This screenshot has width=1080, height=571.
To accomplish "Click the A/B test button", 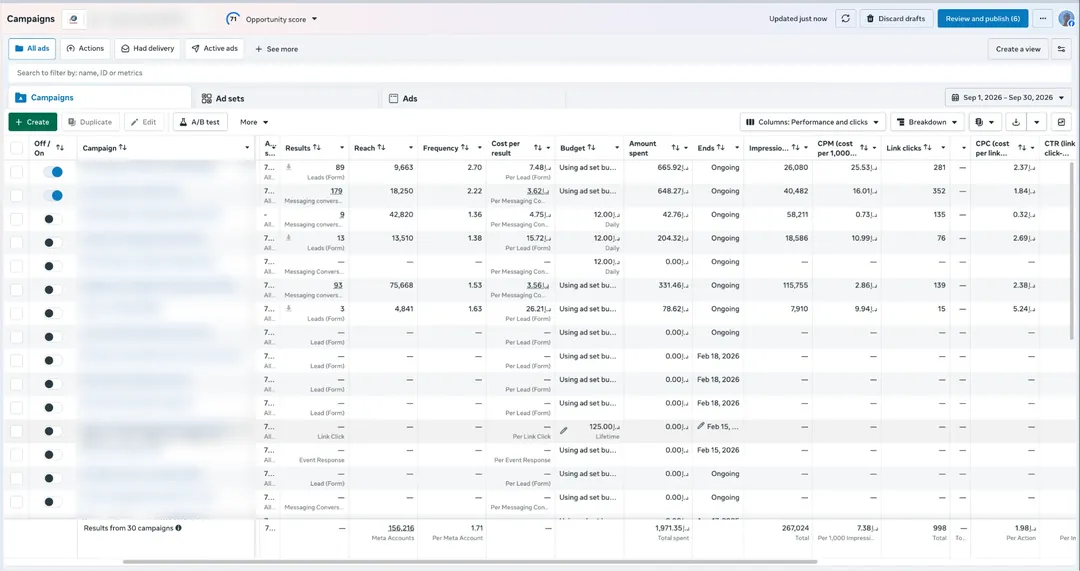I will pos(199,122).
